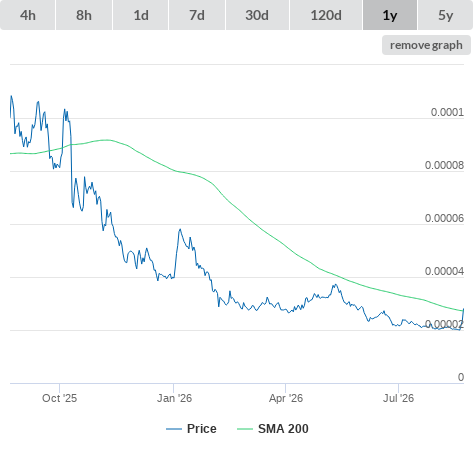Click the January price spike peak on chart
The image size is (474, 455).
click(x=180, y=230)
